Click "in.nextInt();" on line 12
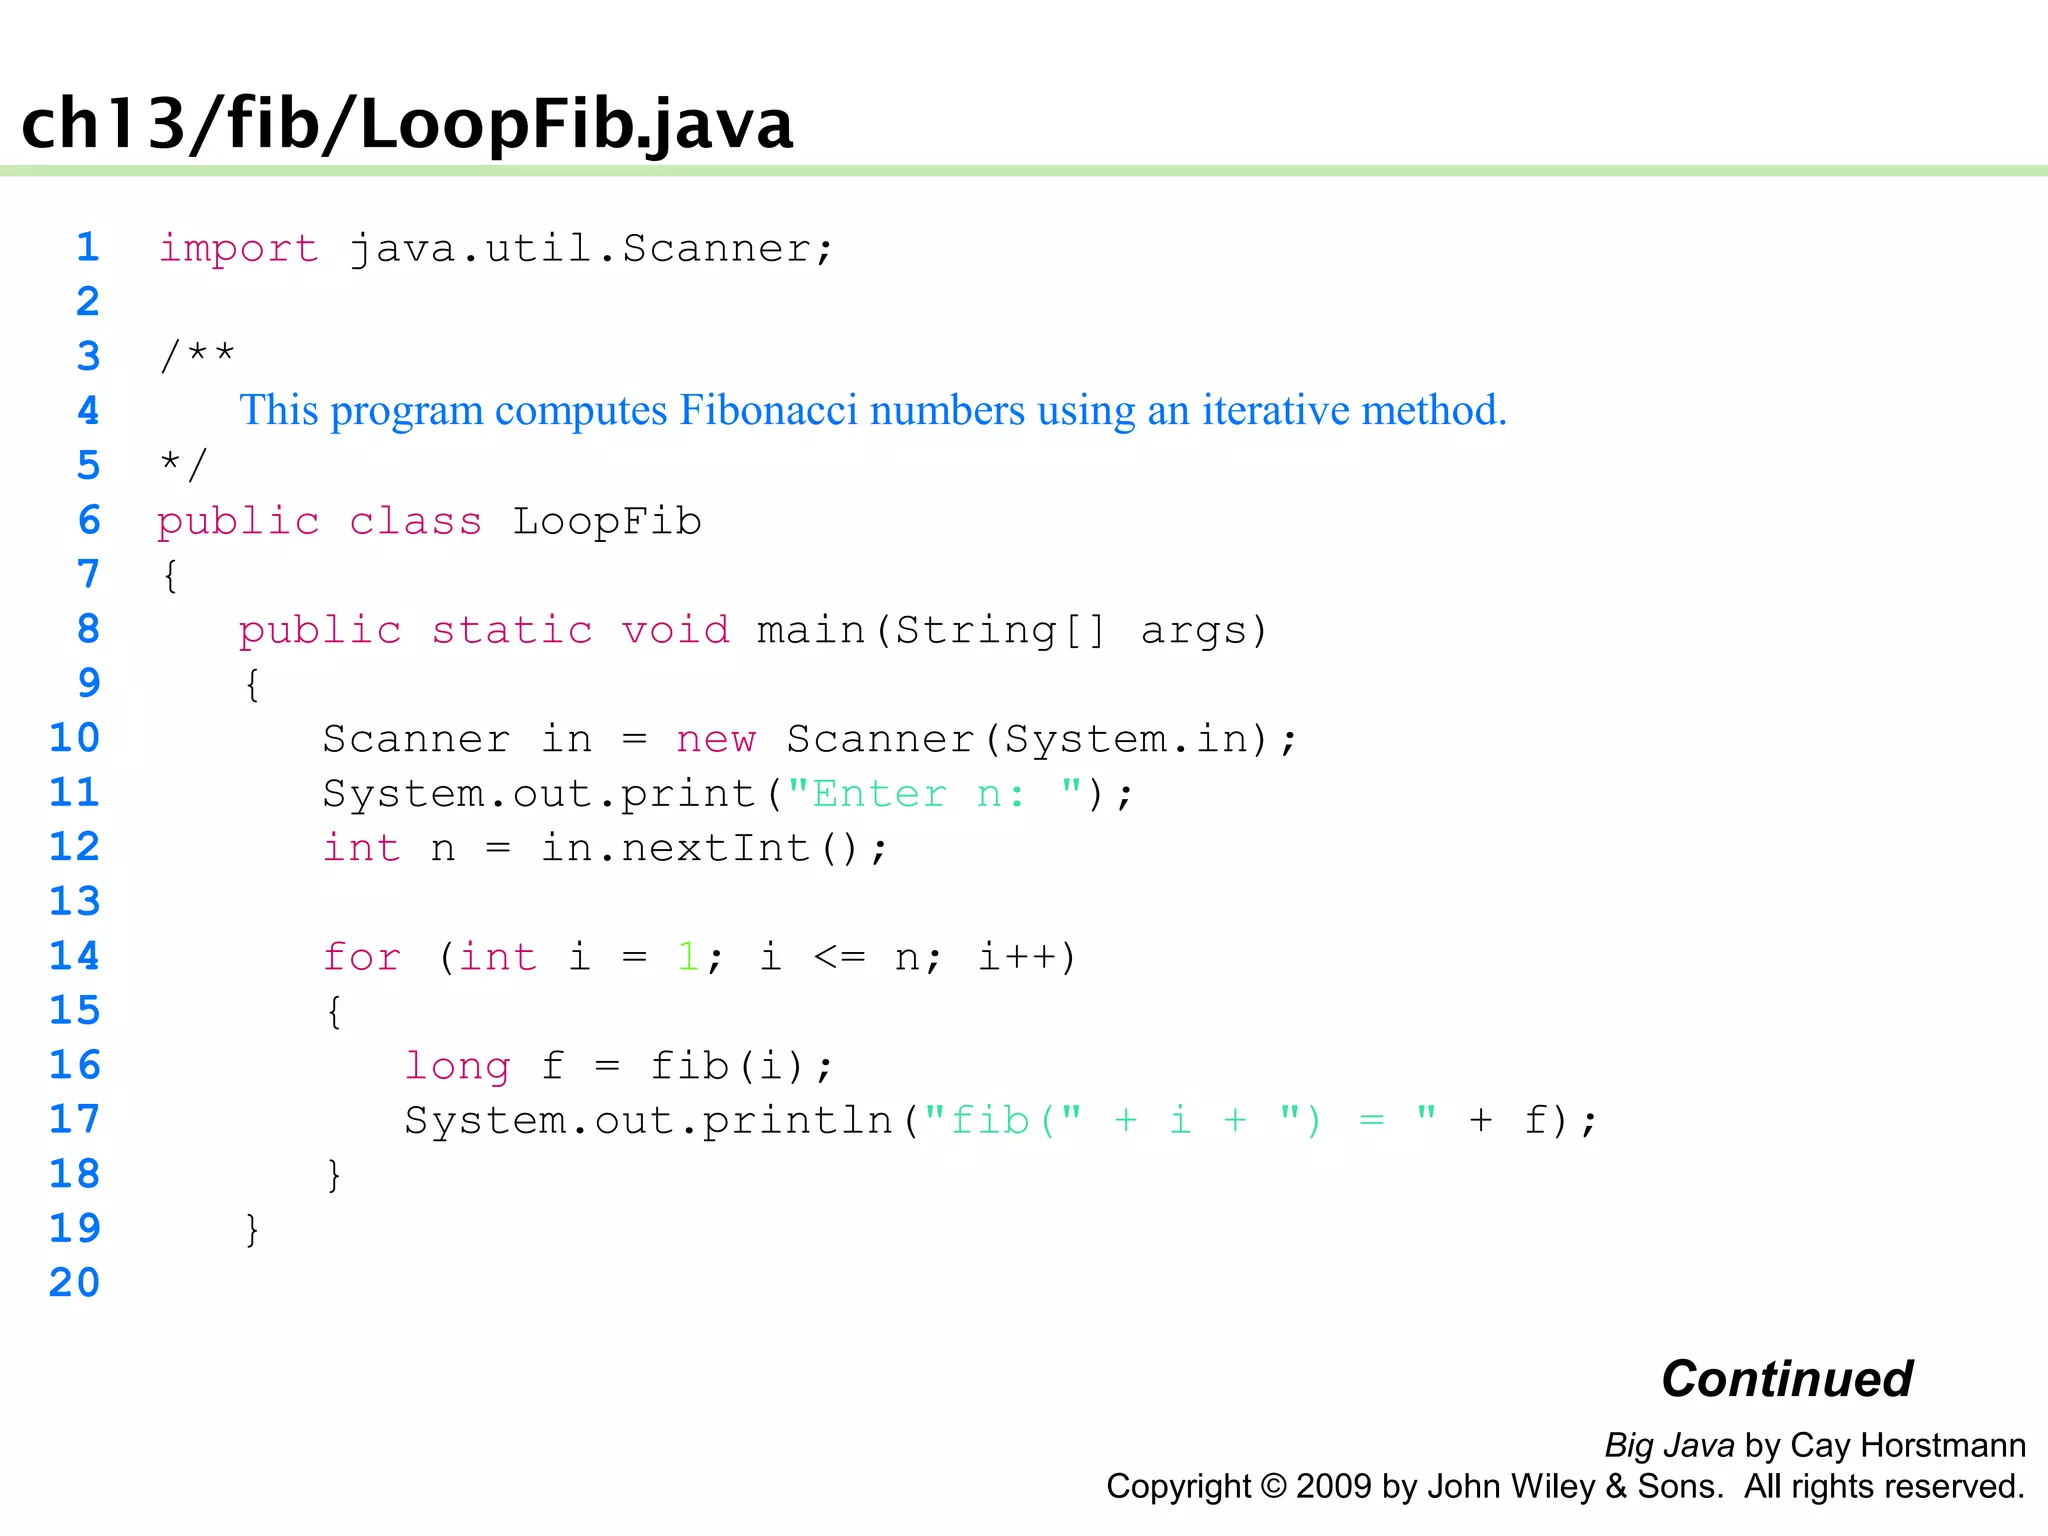Viewport: 2048px width, 1536px height. point(713,848)
